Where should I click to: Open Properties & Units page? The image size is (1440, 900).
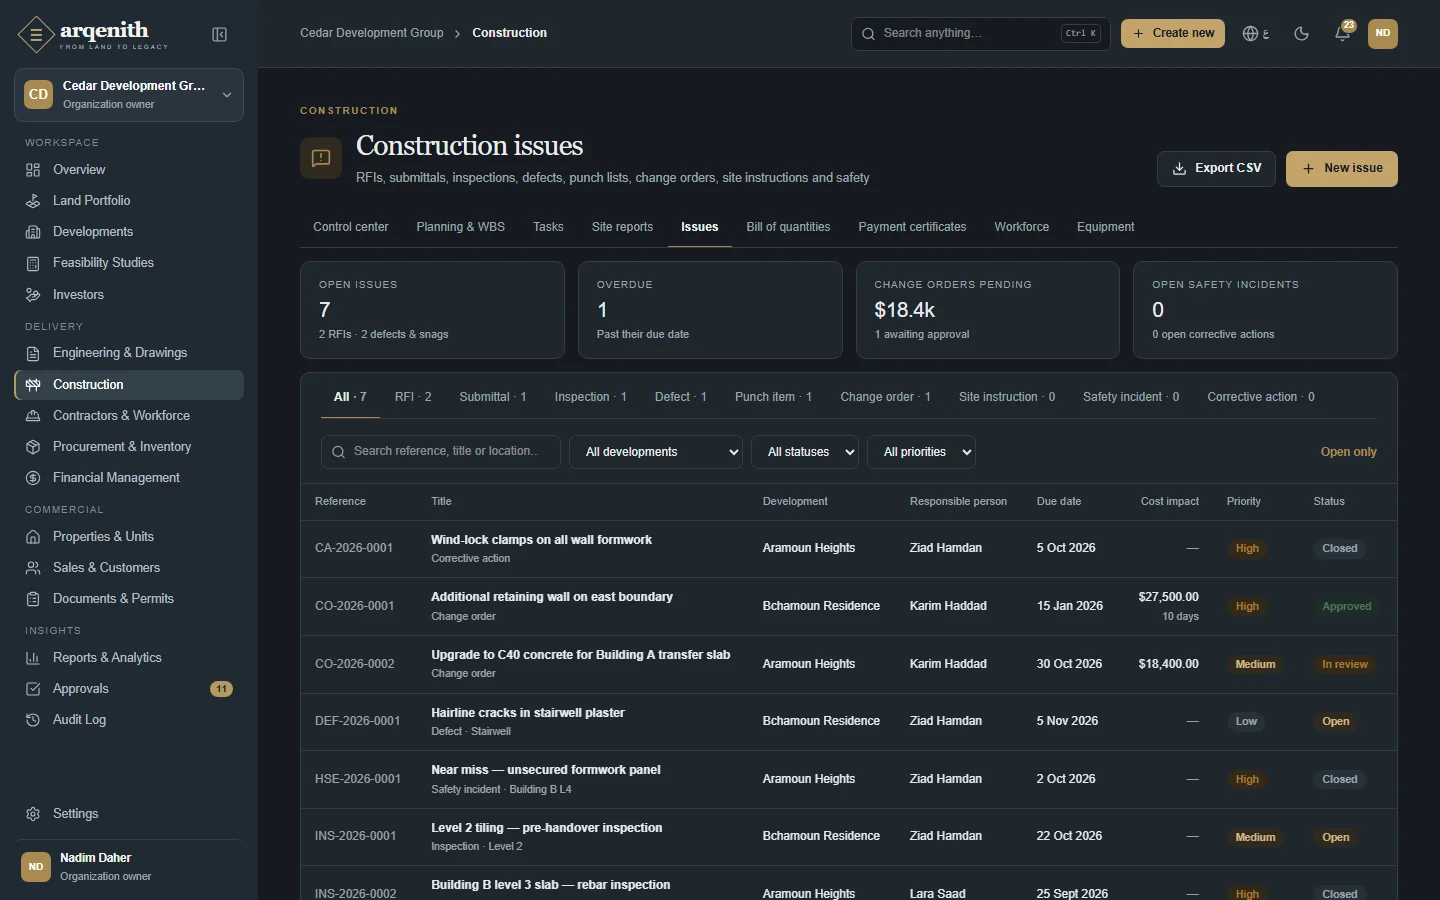point(129,537)
